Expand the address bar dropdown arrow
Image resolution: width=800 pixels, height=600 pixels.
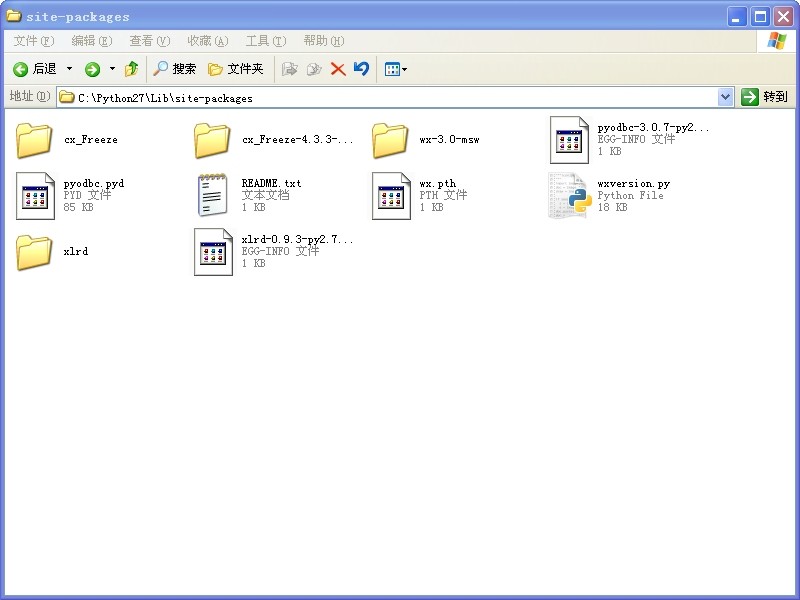(726, 97)
